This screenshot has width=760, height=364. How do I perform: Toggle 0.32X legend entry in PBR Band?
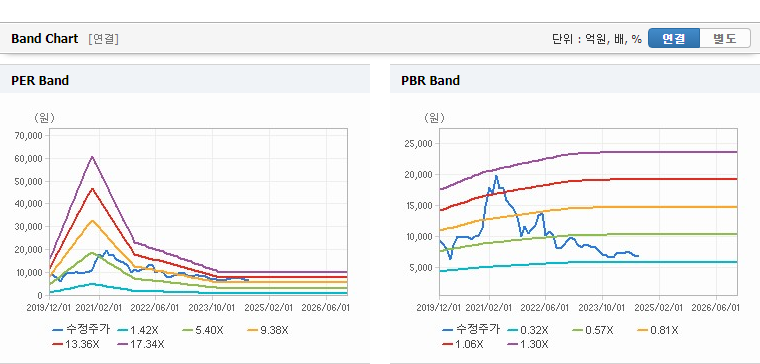(x=528, y=330)
